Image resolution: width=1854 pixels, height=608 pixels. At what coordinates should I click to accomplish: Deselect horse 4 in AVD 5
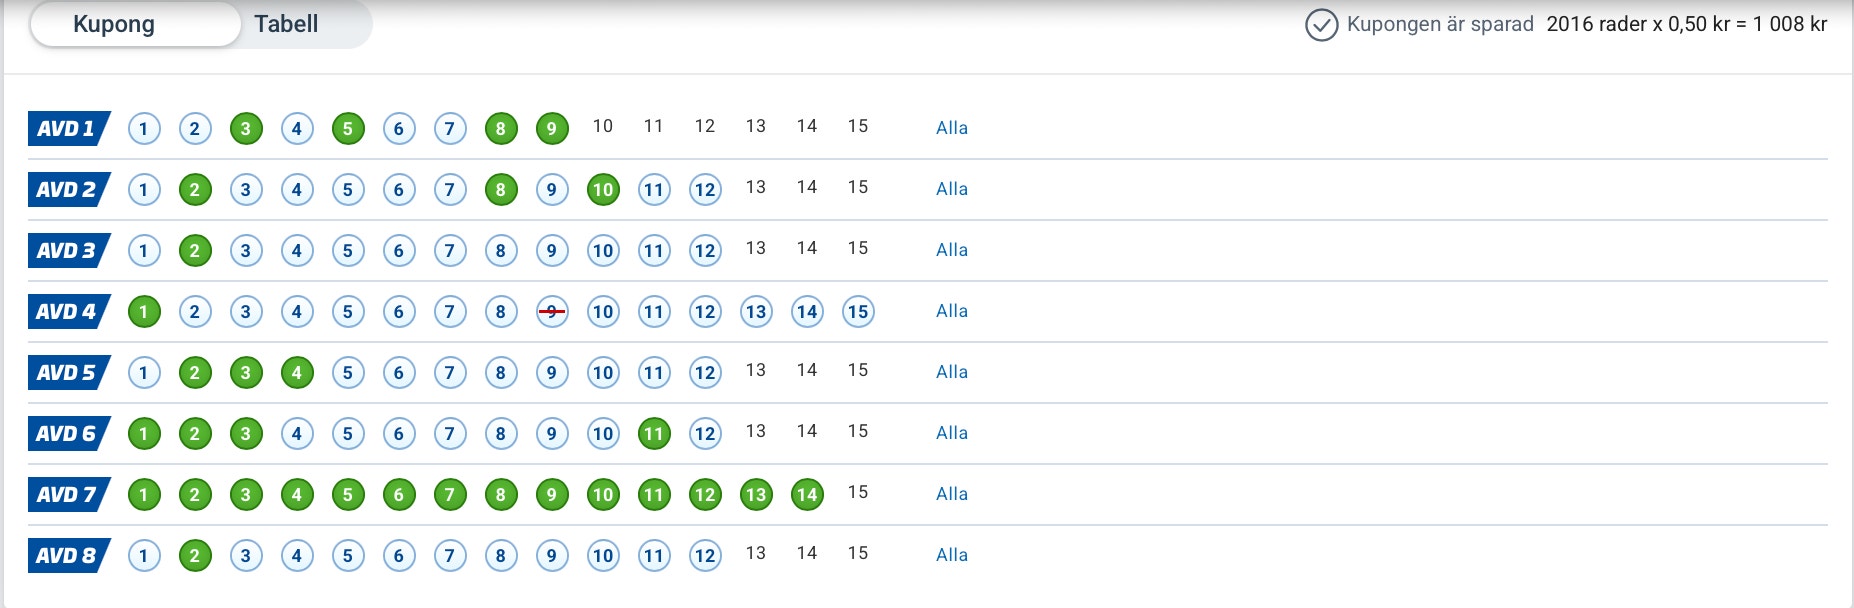tap(297, 373)
